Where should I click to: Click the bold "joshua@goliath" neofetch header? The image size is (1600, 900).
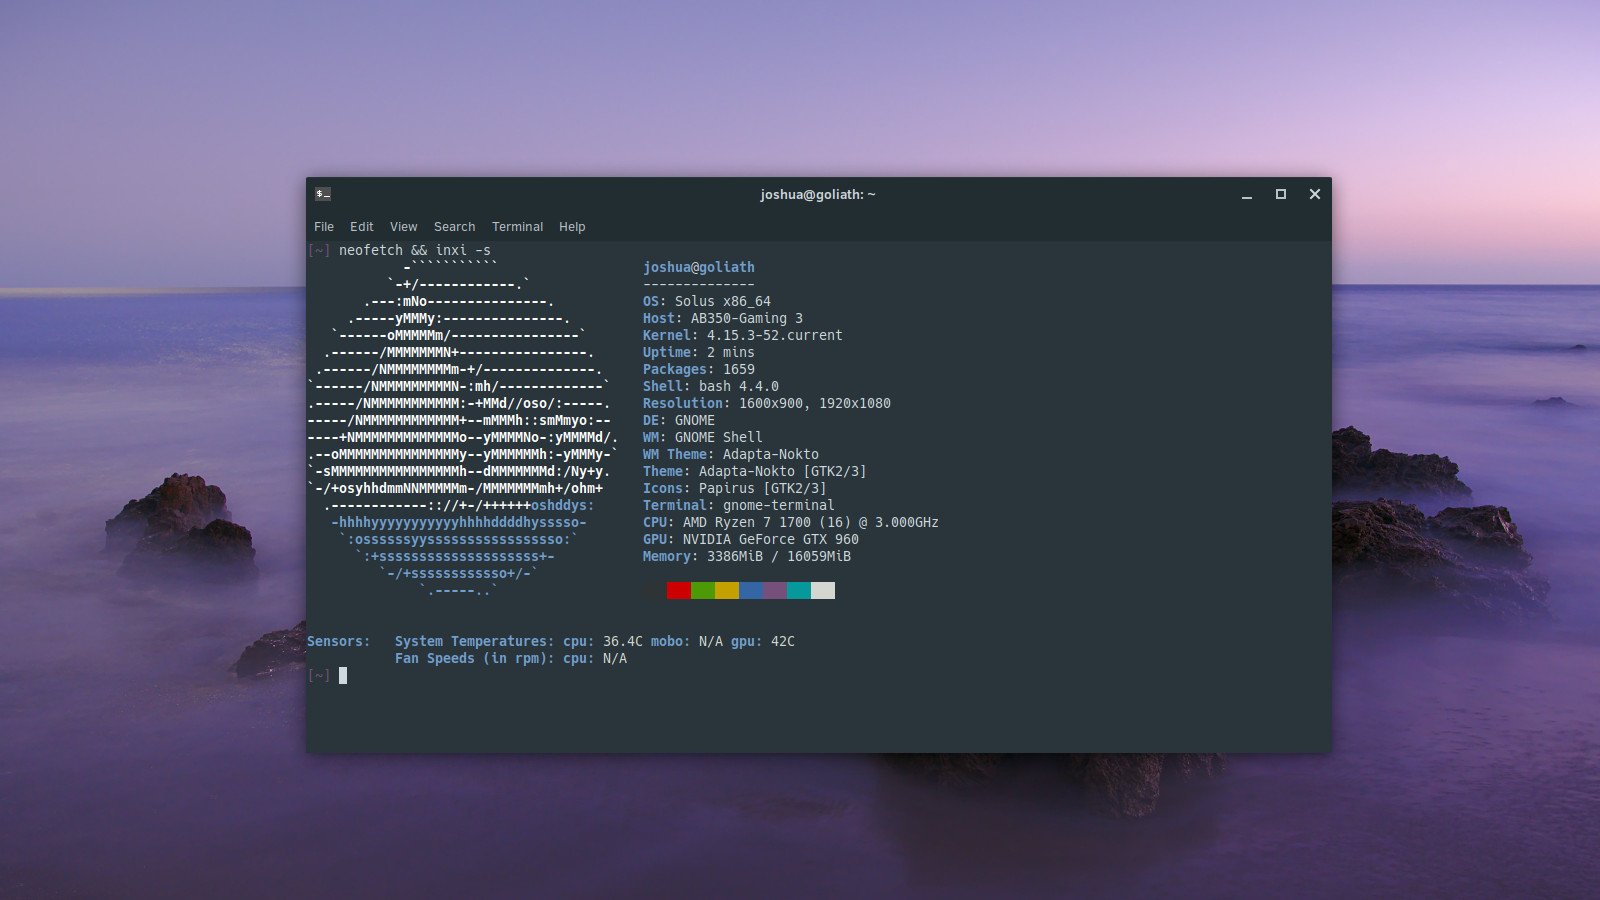[x=699, y=267]
